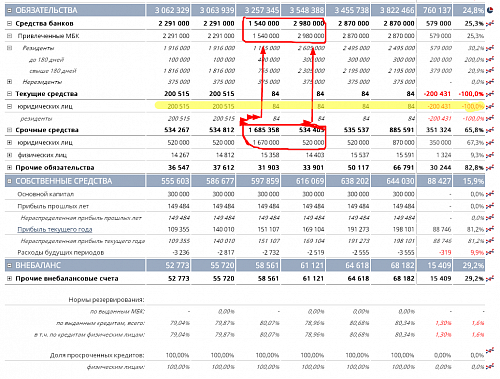This screenshot has width=500, height=379.
Task: Open trend chart icon for Прибыль прошлых лет
Action: pos(490,206)
